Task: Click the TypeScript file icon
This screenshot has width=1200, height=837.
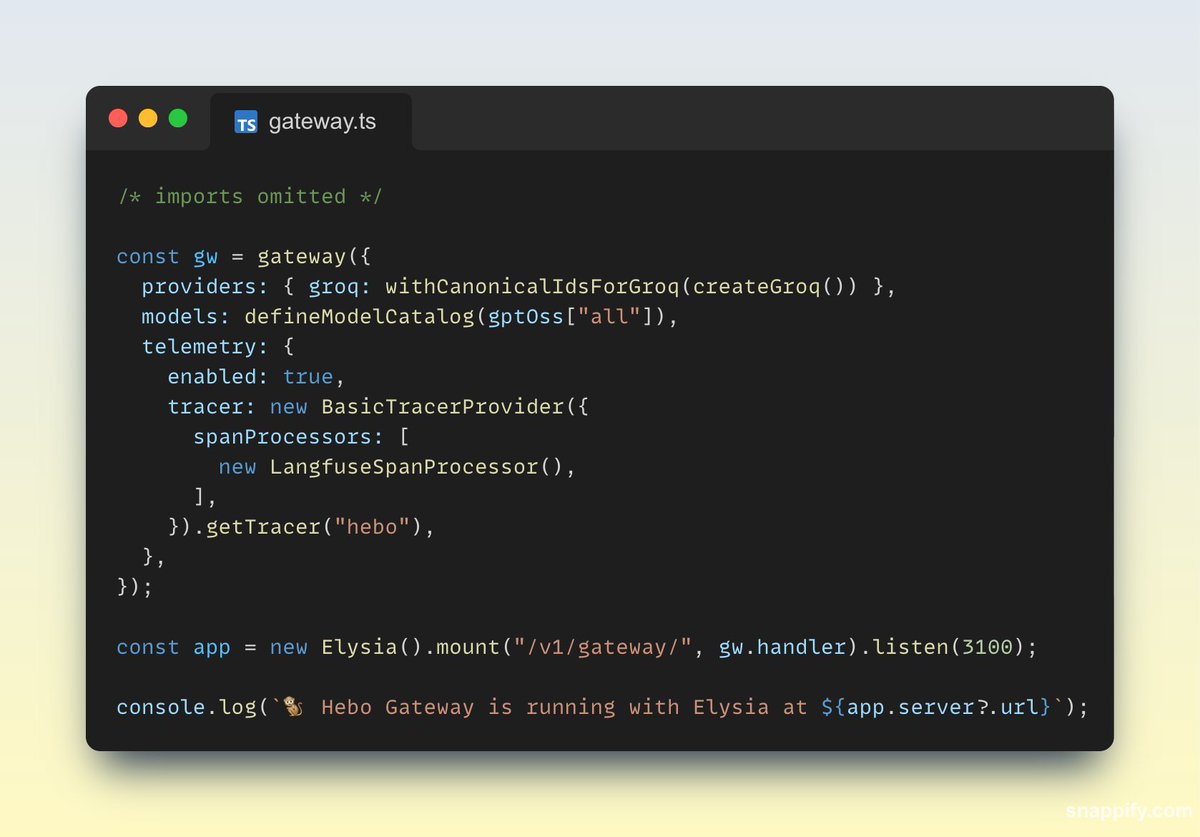Action: pyautogui.click(x=246, y=122)
